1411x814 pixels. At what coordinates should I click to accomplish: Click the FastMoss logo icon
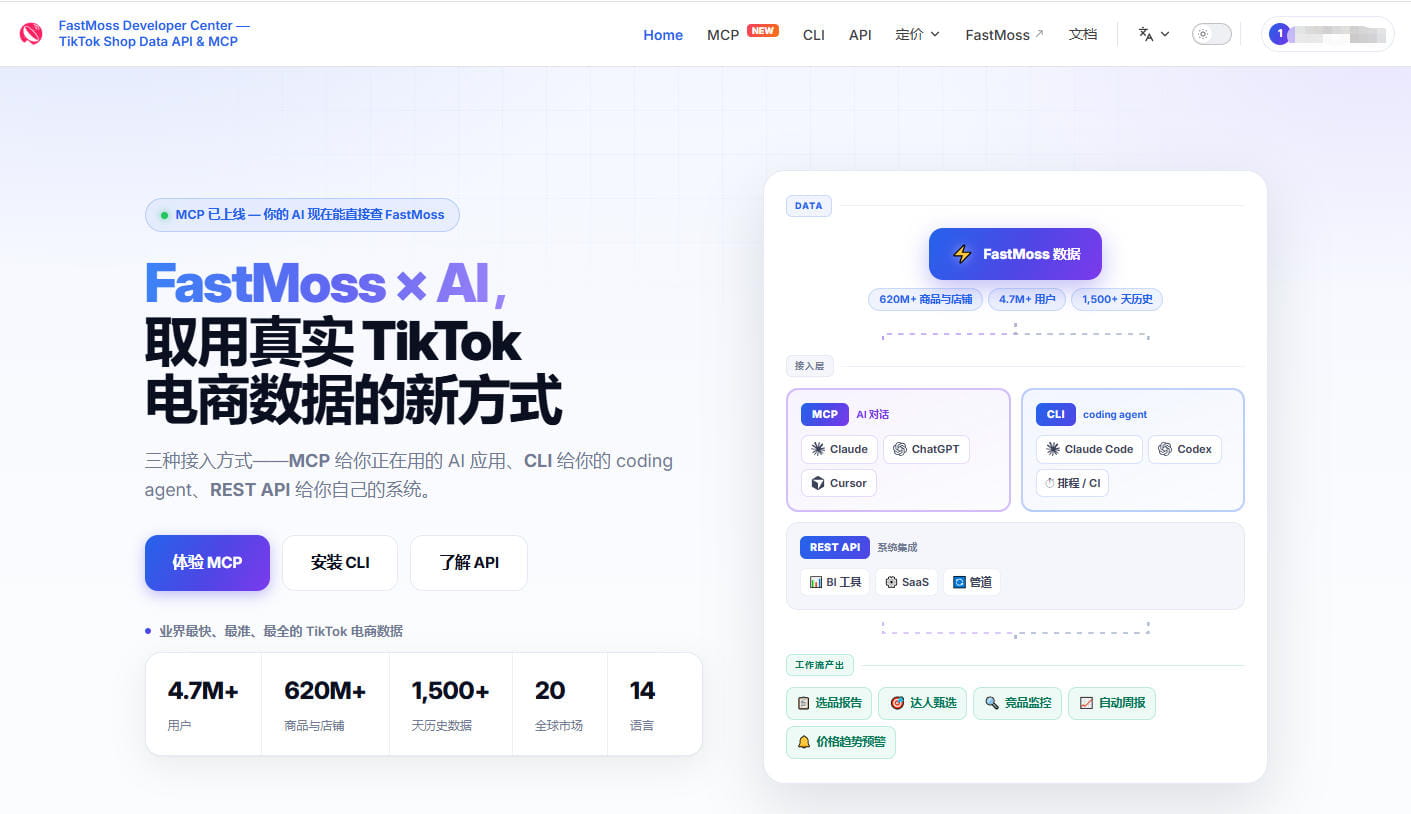(31, 34)
